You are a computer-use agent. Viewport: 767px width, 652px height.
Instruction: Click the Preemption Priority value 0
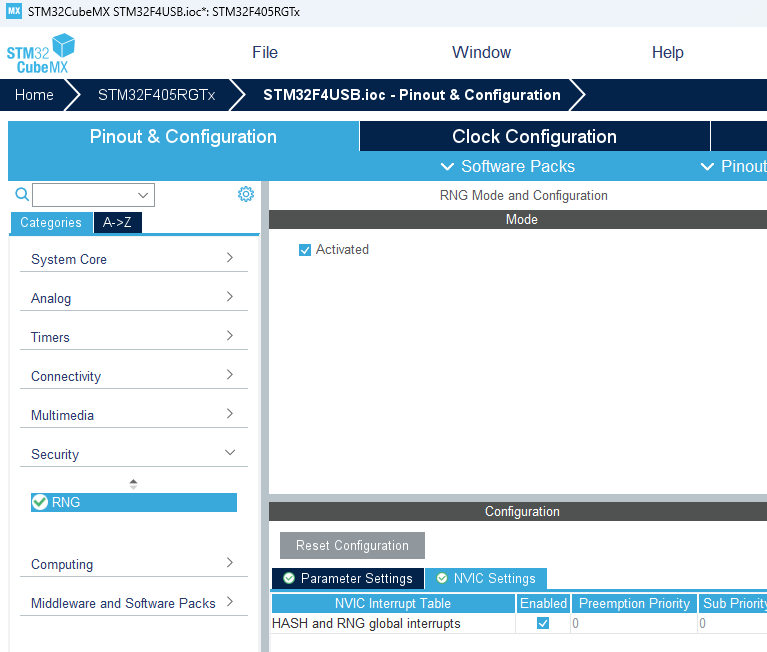633,623
